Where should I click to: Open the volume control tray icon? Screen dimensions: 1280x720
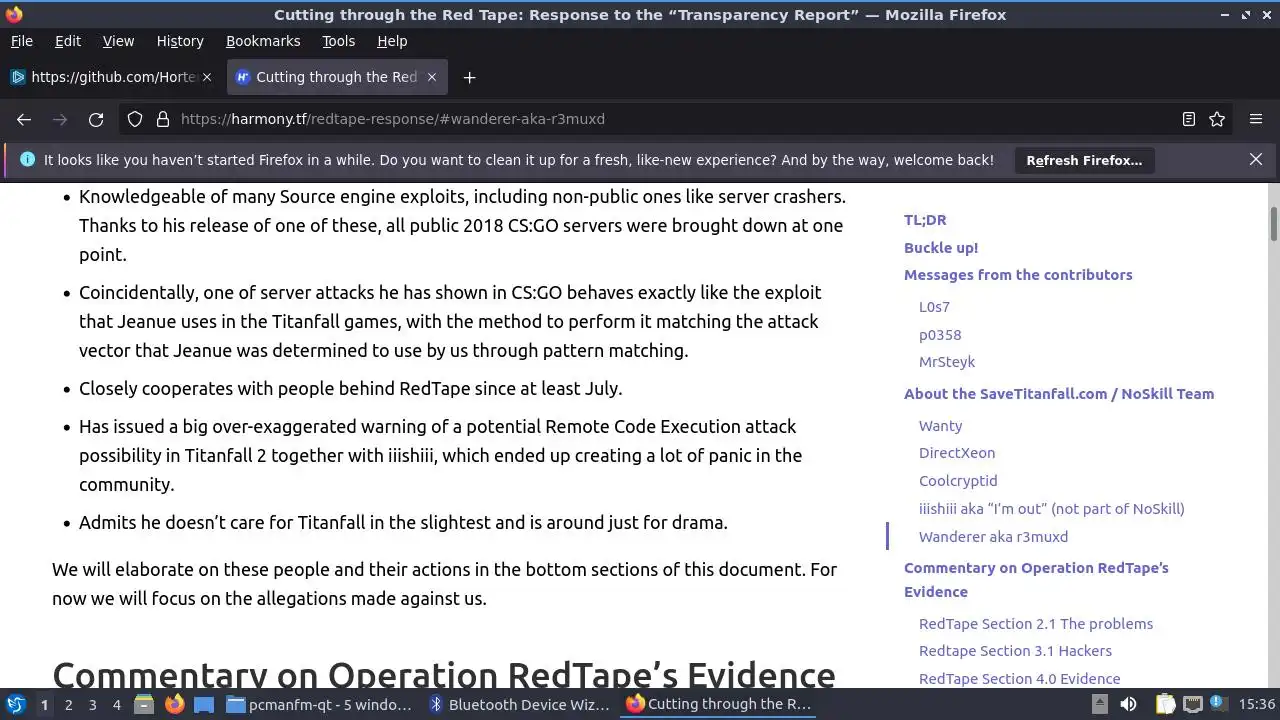click(x=1128, y=705)
